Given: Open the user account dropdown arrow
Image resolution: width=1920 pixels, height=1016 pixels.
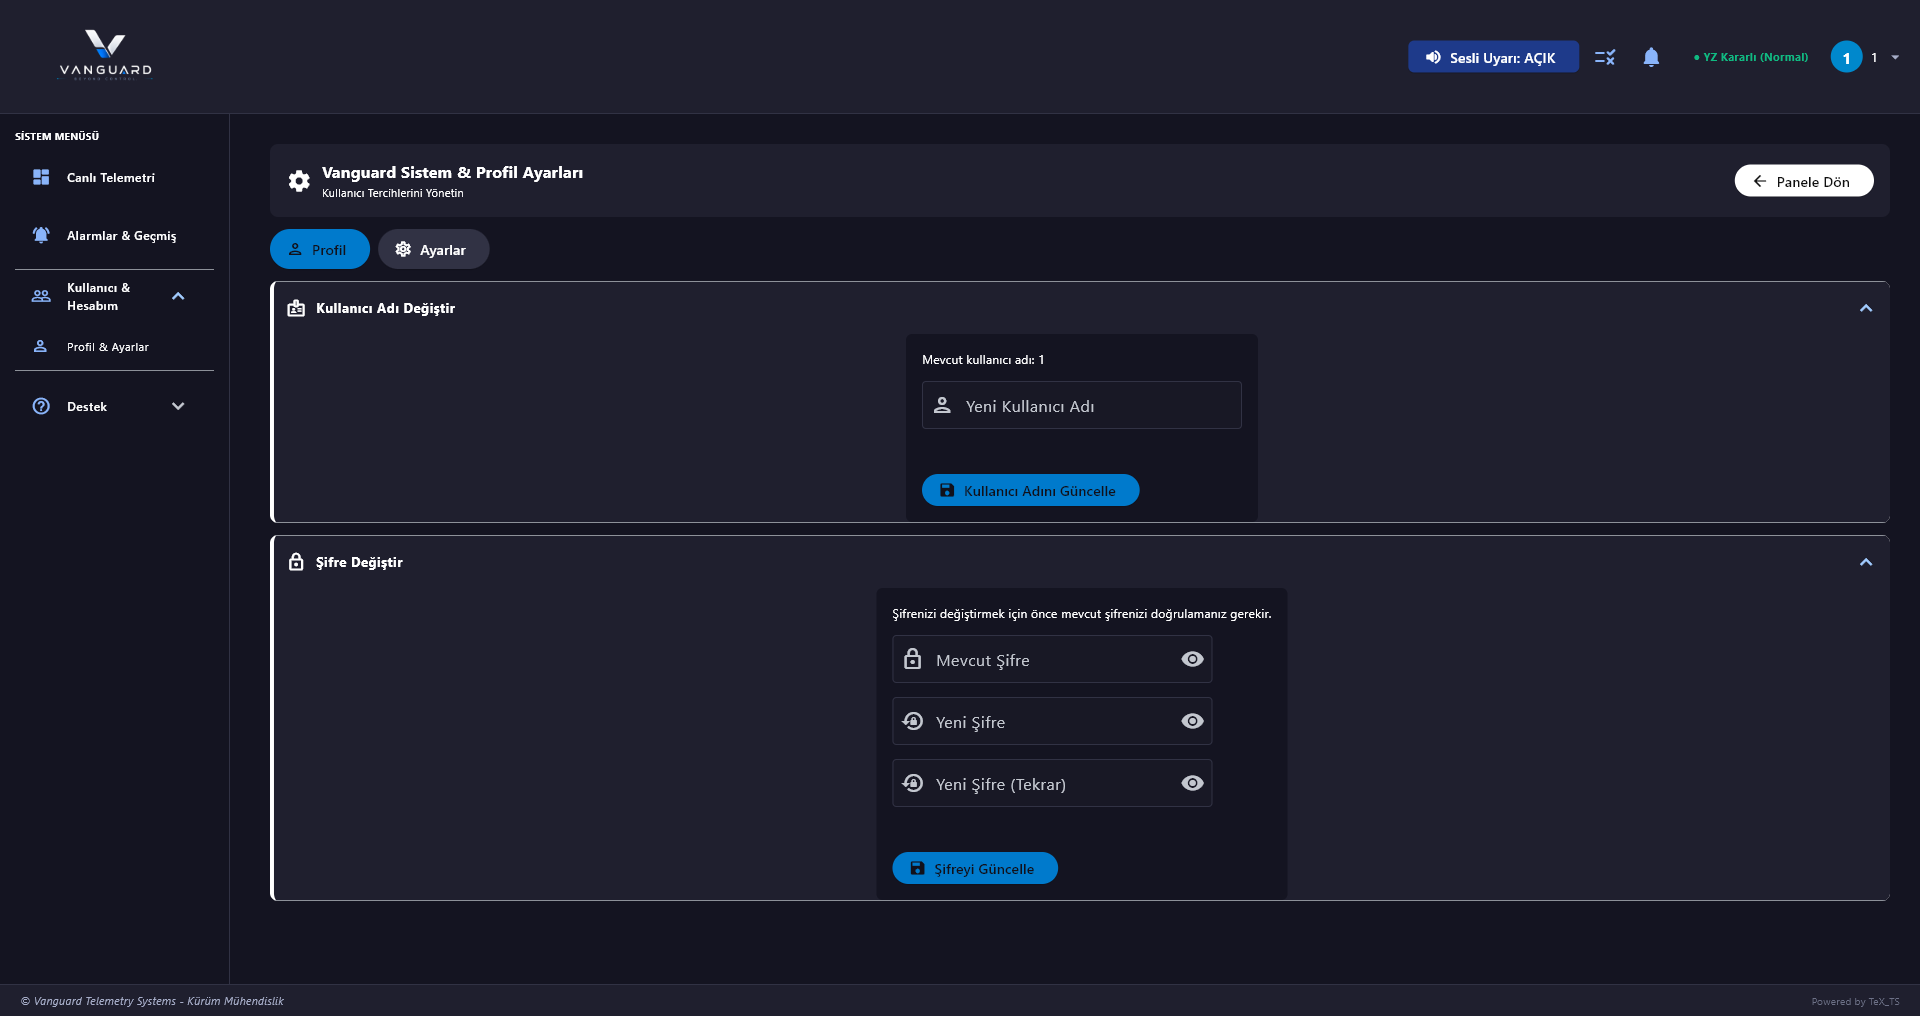Looking at the screenshot, I should (x=1895, y=57).
